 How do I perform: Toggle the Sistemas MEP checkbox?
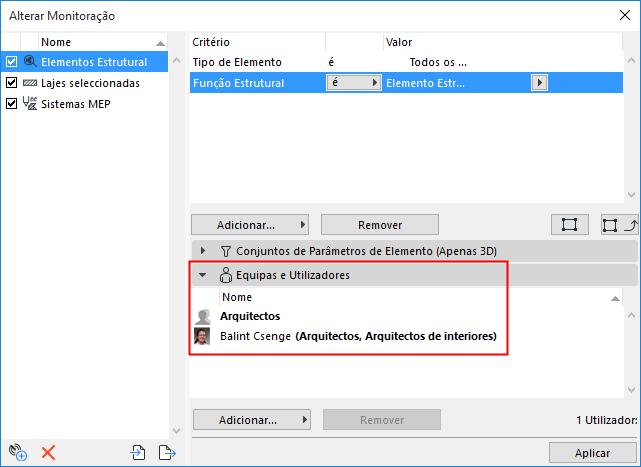point(12,103)
